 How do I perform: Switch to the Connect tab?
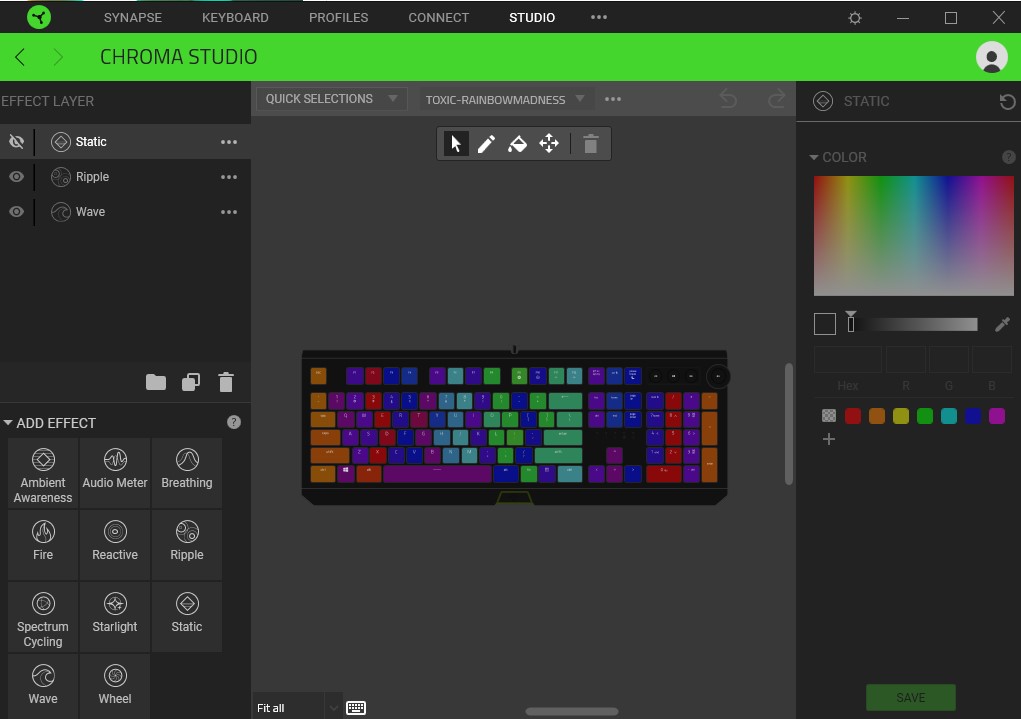coord(438,18)
